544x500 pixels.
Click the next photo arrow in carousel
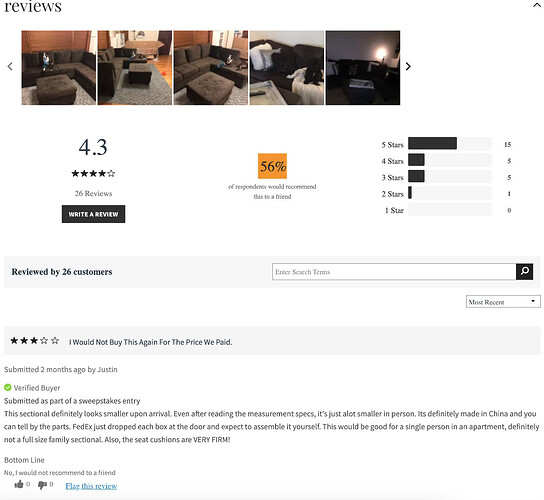[408, 66]
